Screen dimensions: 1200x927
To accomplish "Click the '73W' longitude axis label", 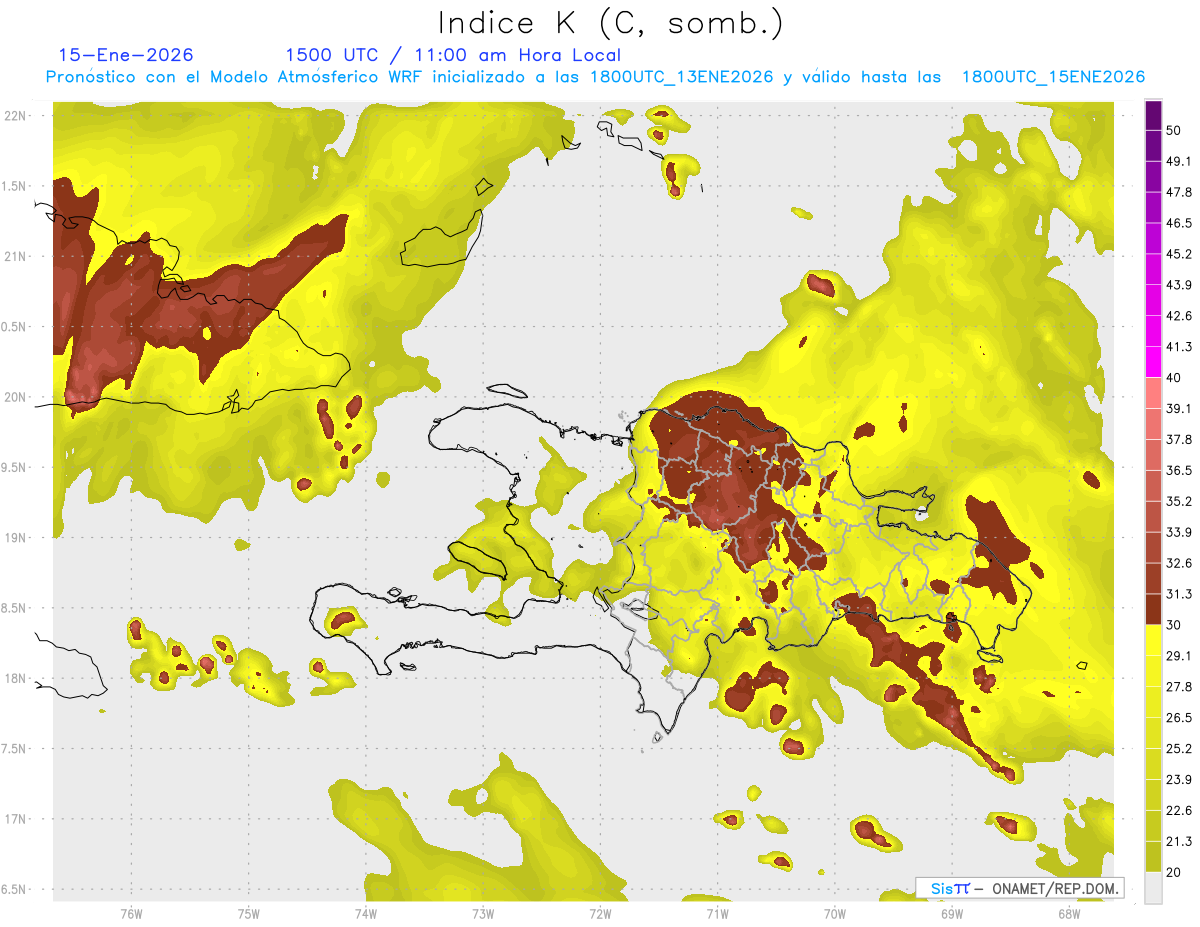I will 483,913.
